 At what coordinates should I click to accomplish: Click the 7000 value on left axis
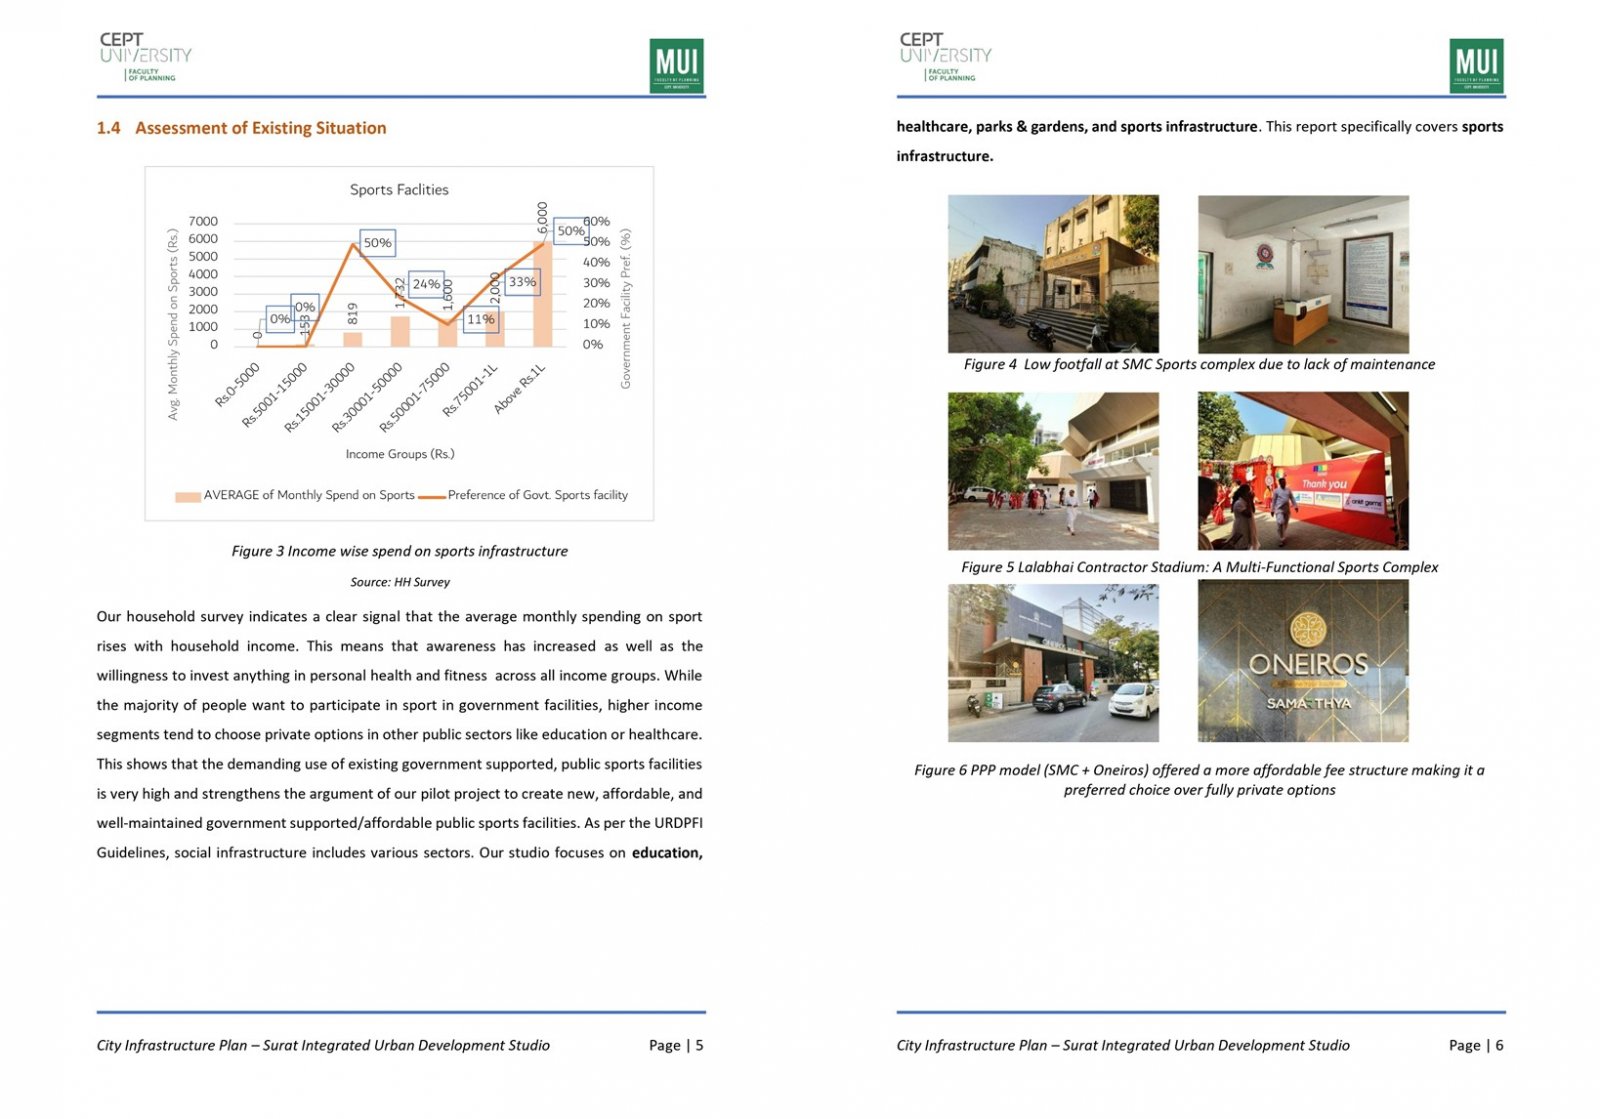point(202,222)
